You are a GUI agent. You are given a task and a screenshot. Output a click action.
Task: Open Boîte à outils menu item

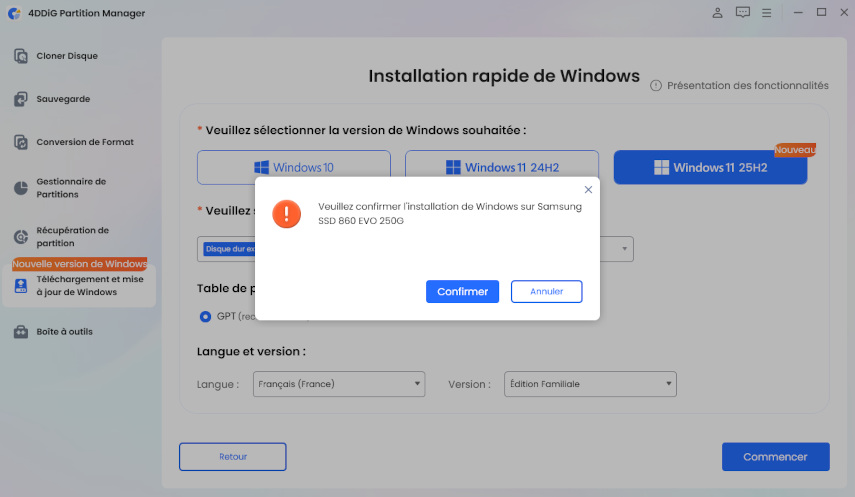tap(64, 332)
